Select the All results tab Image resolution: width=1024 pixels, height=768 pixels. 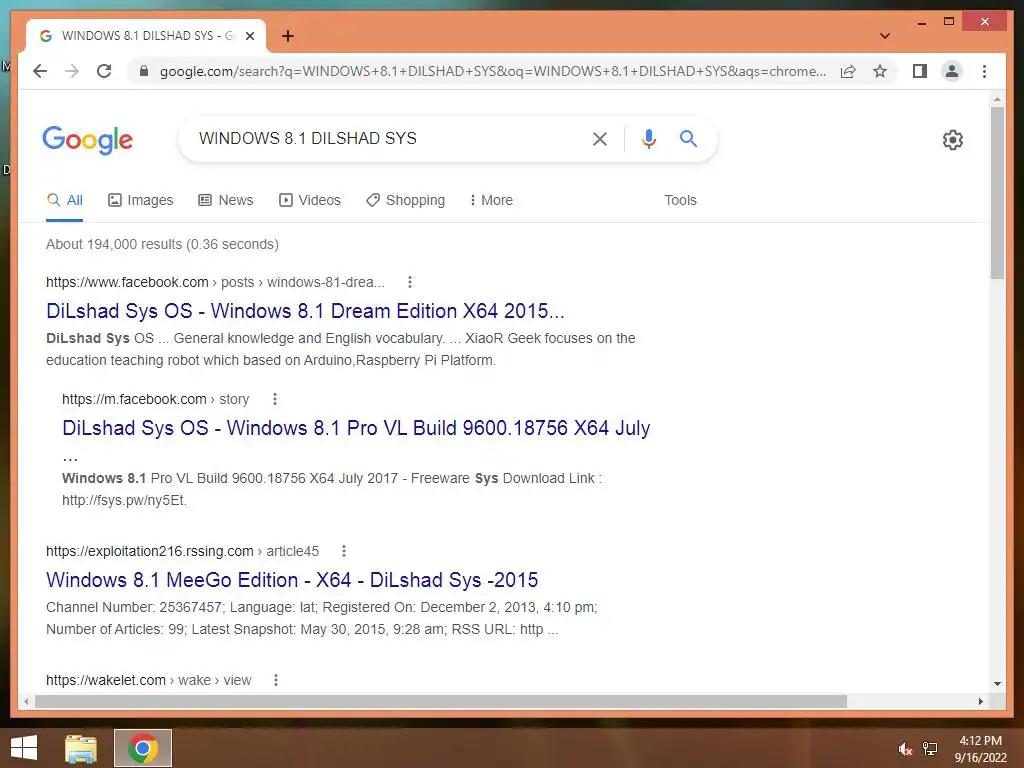65,200
